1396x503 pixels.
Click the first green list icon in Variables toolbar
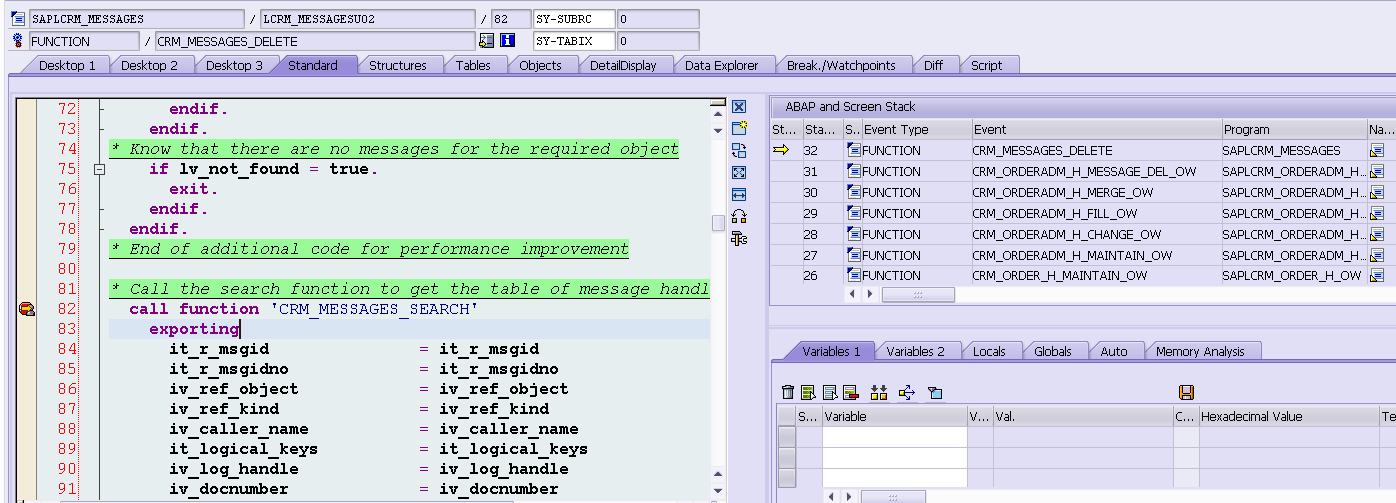tap(808, 392)
